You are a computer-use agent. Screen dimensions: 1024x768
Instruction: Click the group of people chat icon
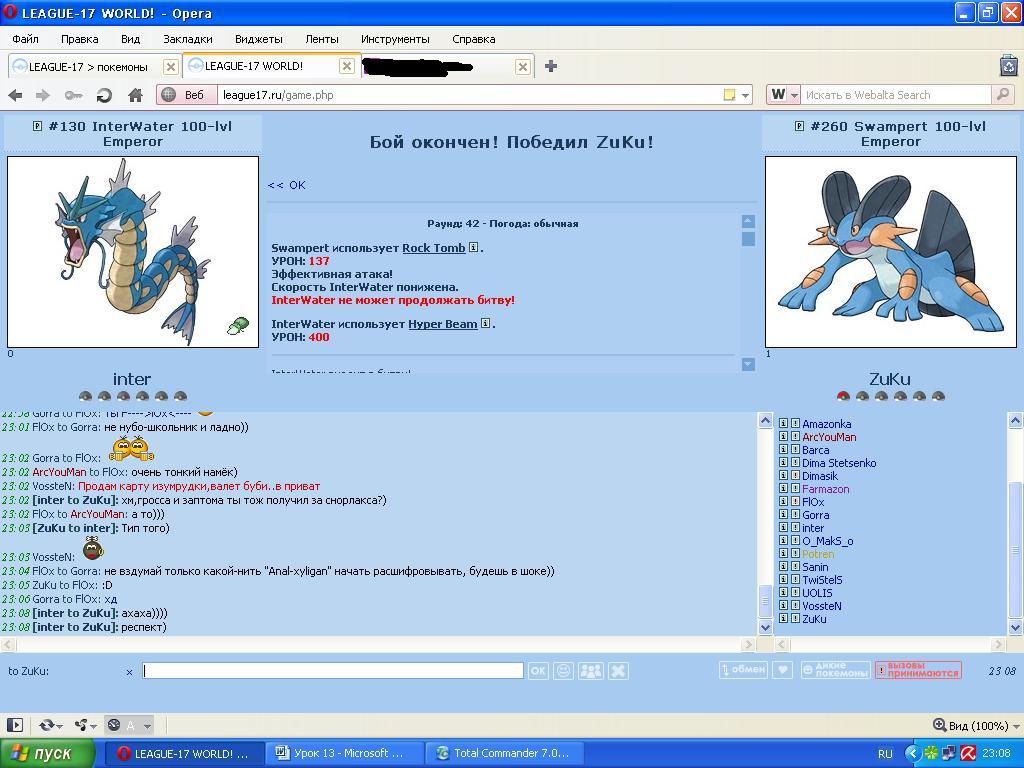coord(591,671)
